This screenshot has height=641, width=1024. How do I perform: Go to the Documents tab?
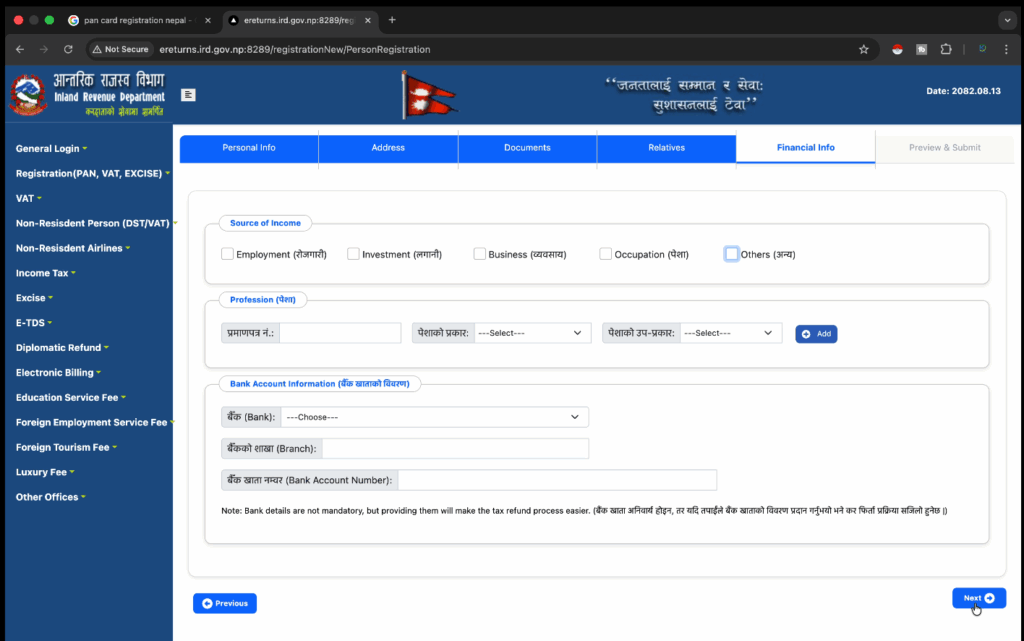click(x=527, y=148)
